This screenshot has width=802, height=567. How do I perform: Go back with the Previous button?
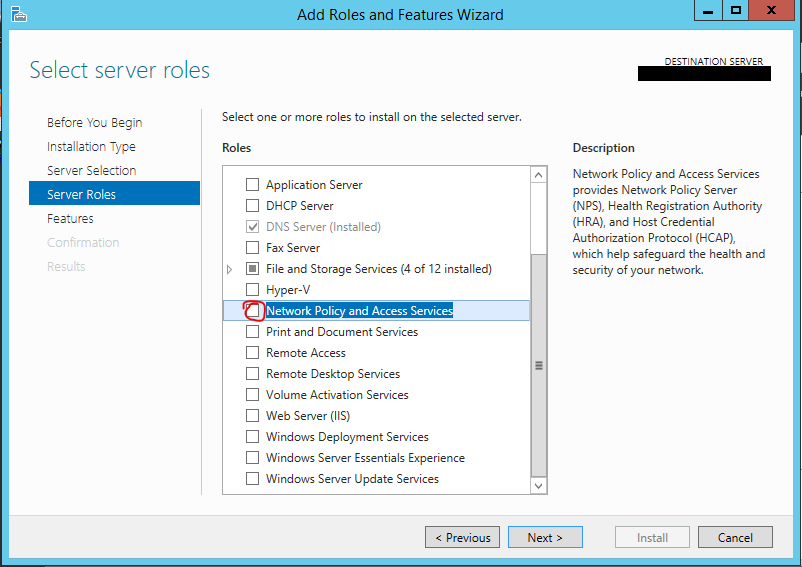(462, 537)
